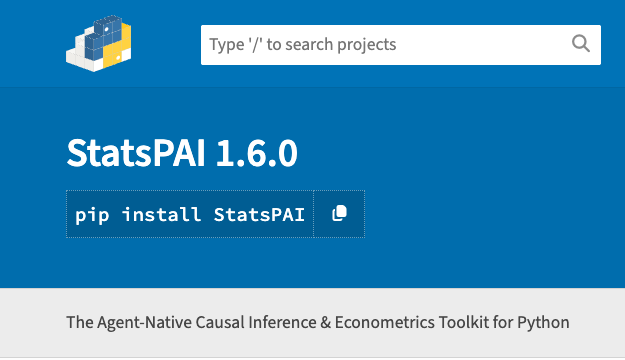Copy pip install command to clipboard
Screen dimensions: 625x360
(x=339, y=214)
